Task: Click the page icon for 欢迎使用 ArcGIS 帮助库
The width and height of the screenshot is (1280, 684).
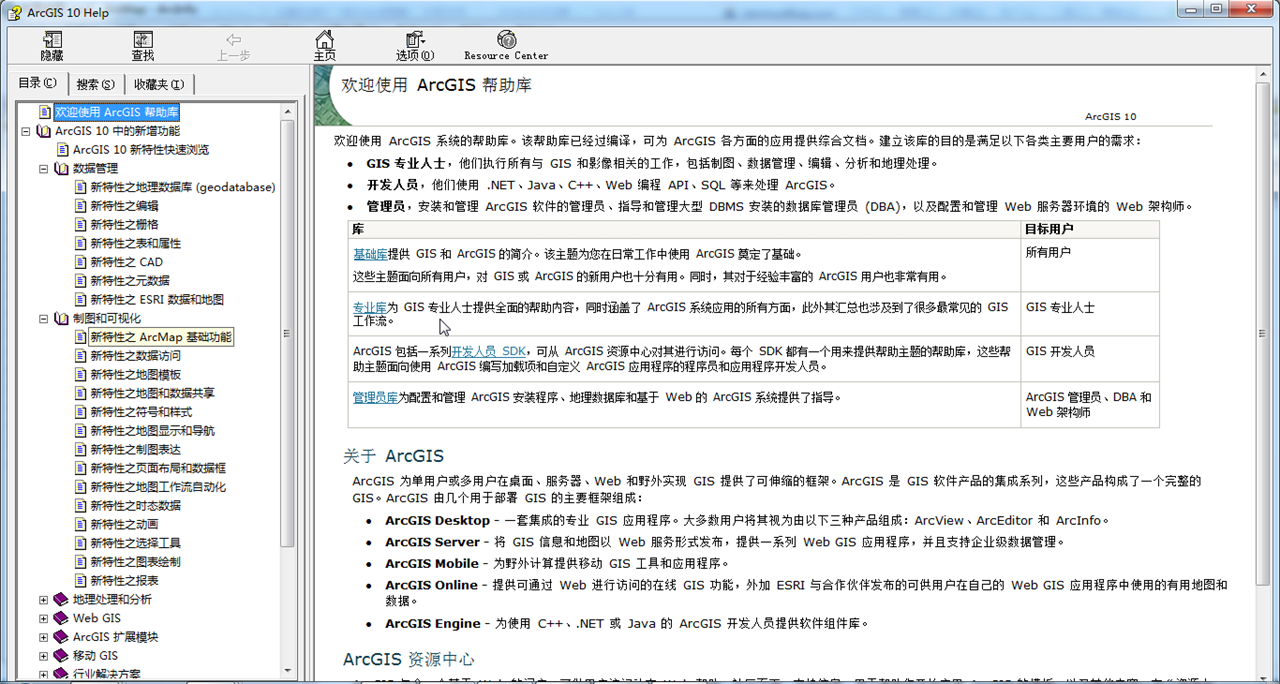Action: pos(45,112)
